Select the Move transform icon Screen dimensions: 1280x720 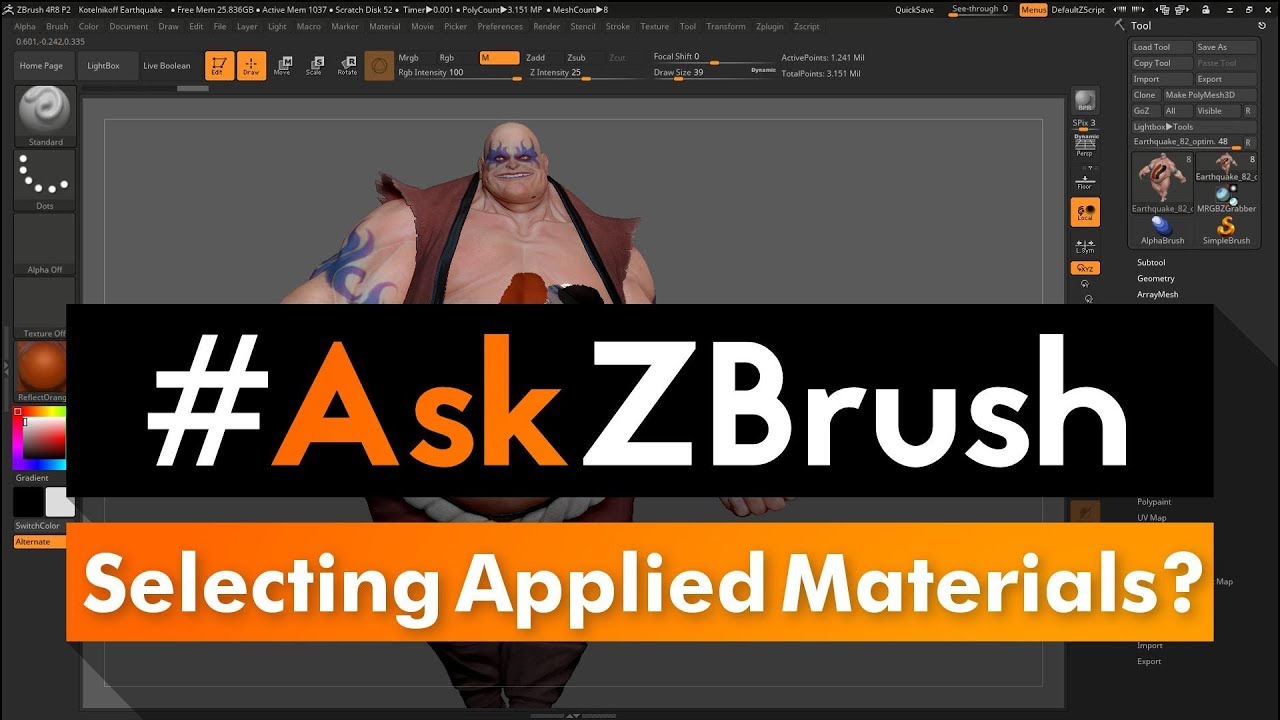[283, 66]
